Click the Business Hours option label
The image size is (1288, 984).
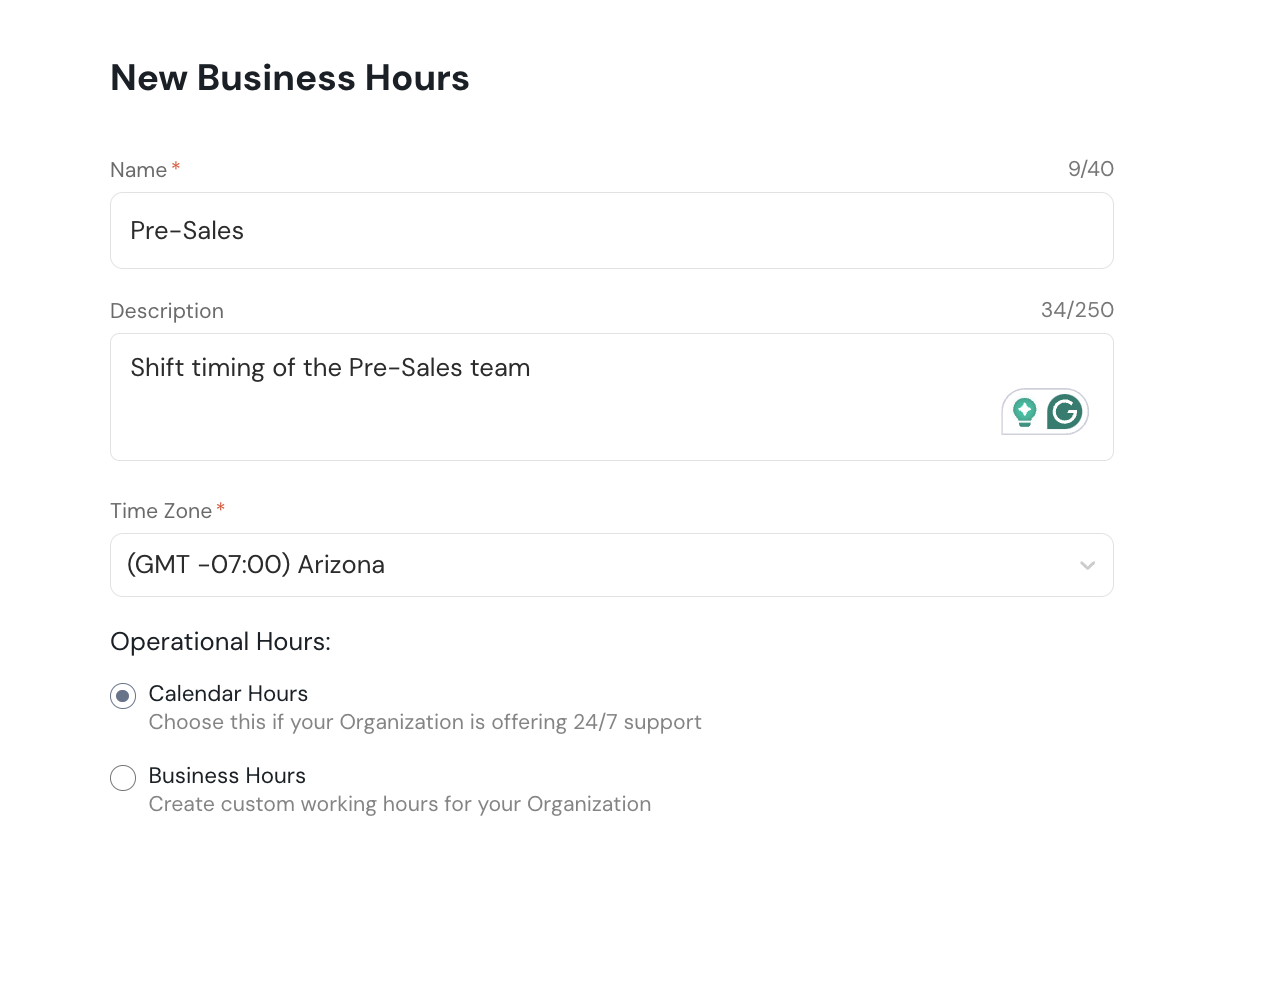tap(227, 776)
